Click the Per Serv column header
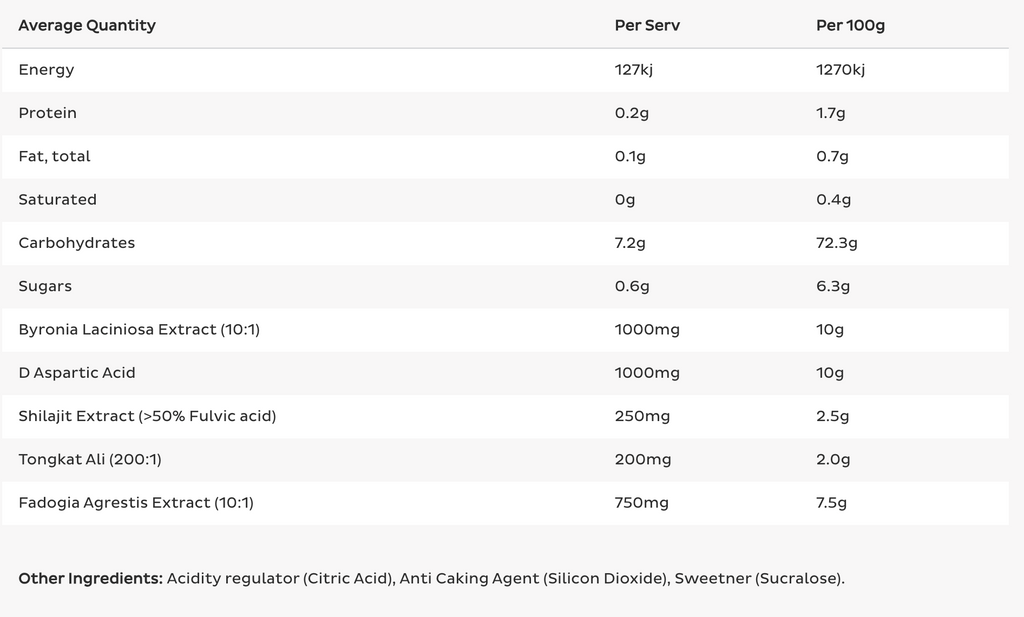 point(647,26)
